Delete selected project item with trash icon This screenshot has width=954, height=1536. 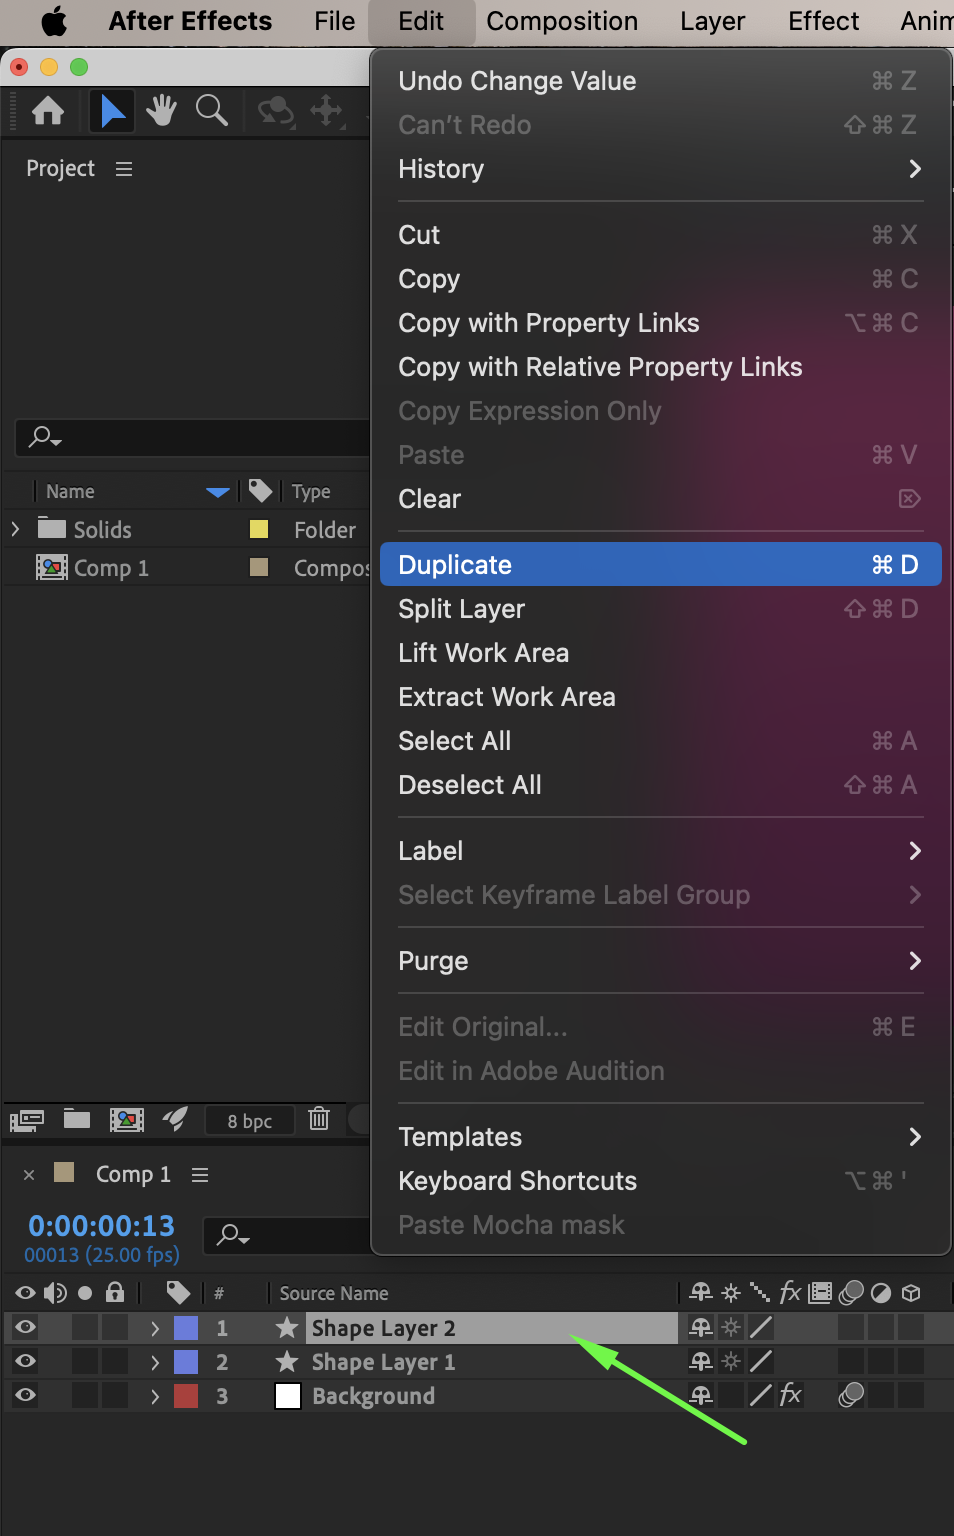click(x=319, y=1119)
